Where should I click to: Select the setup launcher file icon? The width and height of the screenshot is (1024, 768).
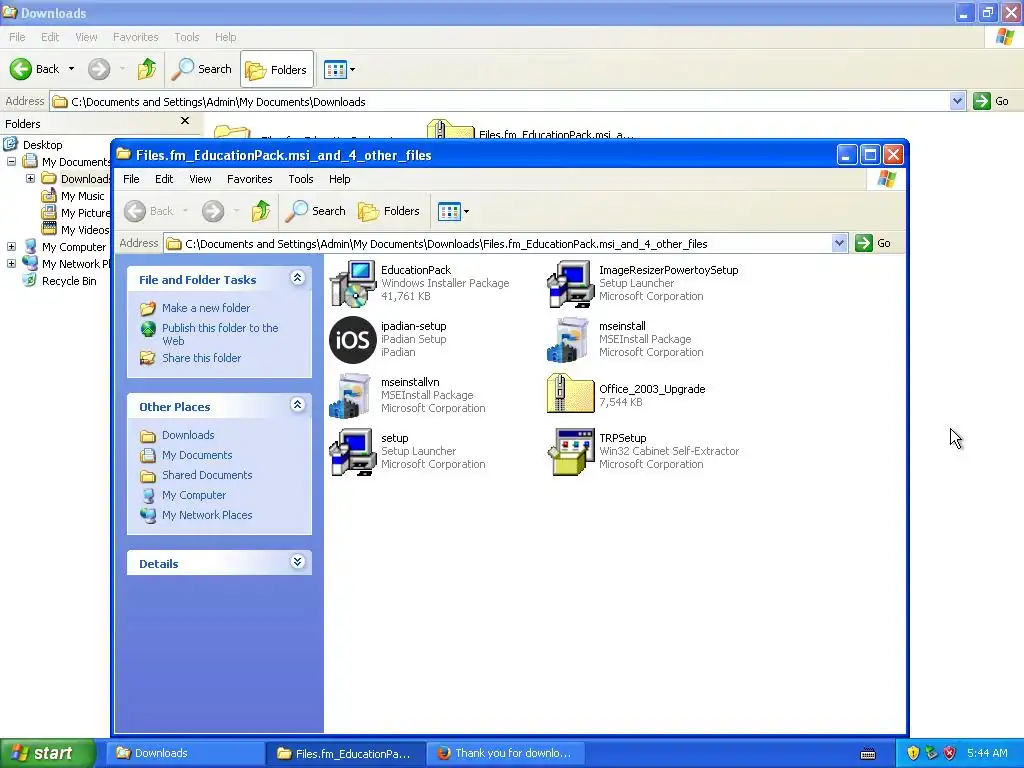coord(353,452)
